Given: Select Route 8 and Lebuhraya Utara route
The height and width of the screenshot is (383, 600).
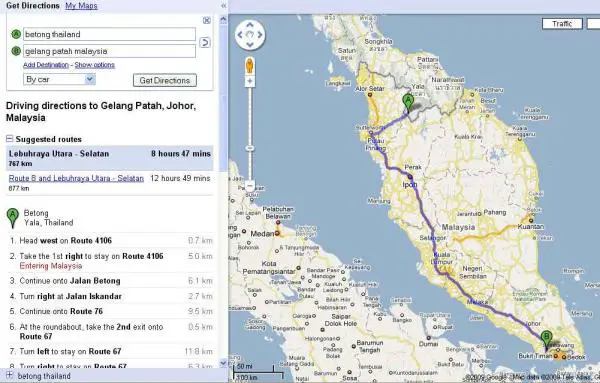Looking at the screenshot, I should click(76, 178).
